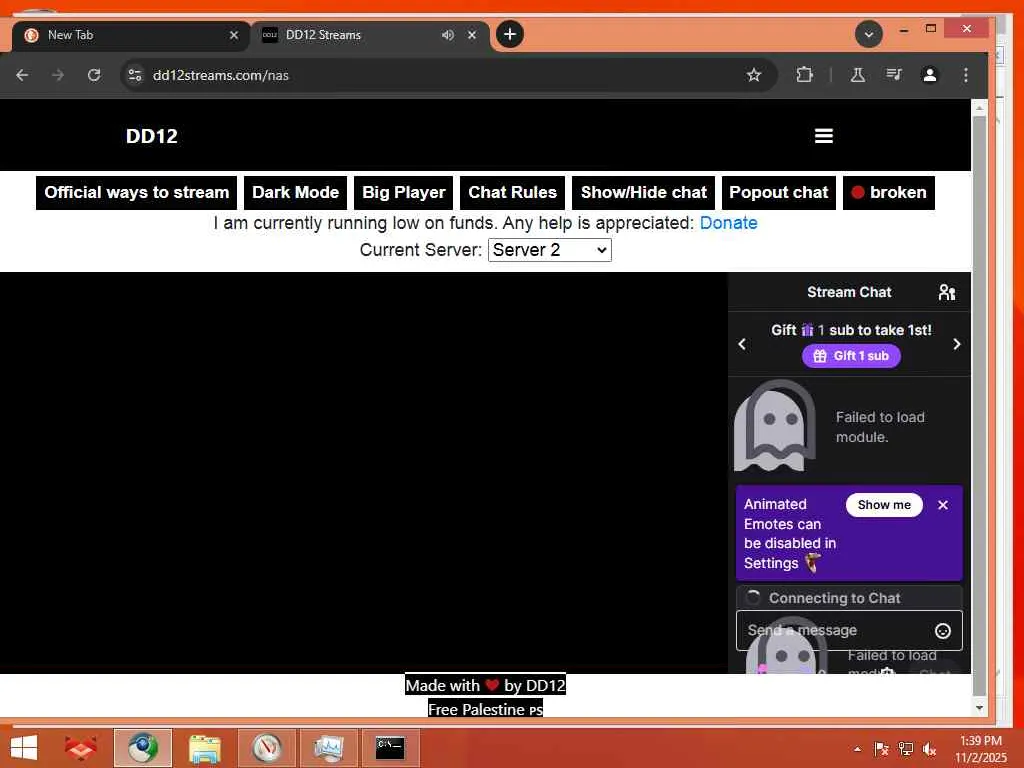Open site information icon in address bar
This screenshot has height=768, width=1024.
[x=135, y=75]
